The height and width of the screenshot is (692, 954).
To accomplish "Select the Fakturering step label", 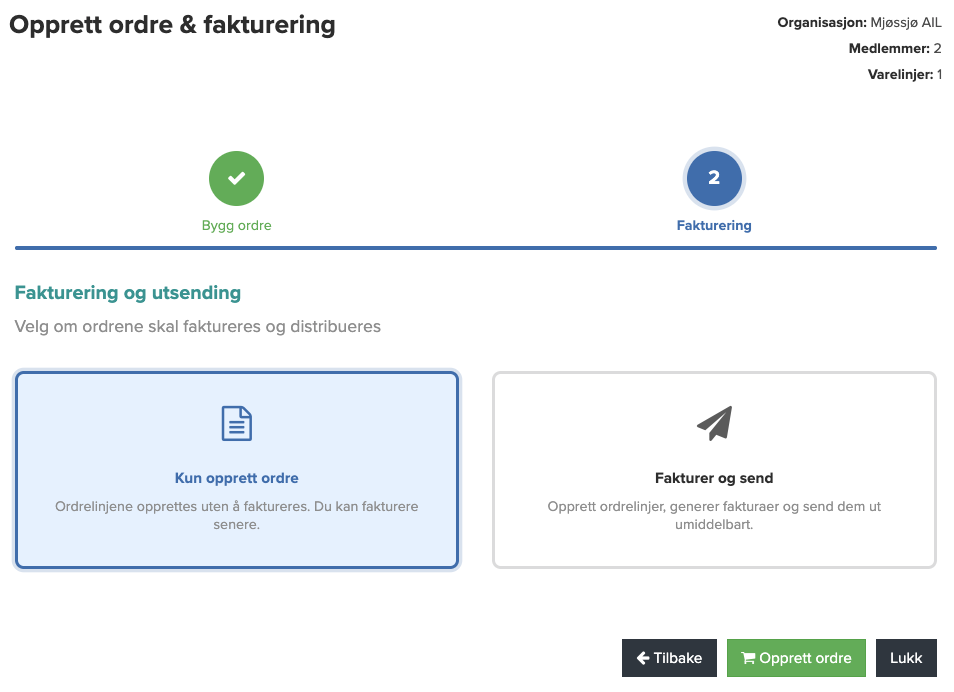I will [714, 226].
